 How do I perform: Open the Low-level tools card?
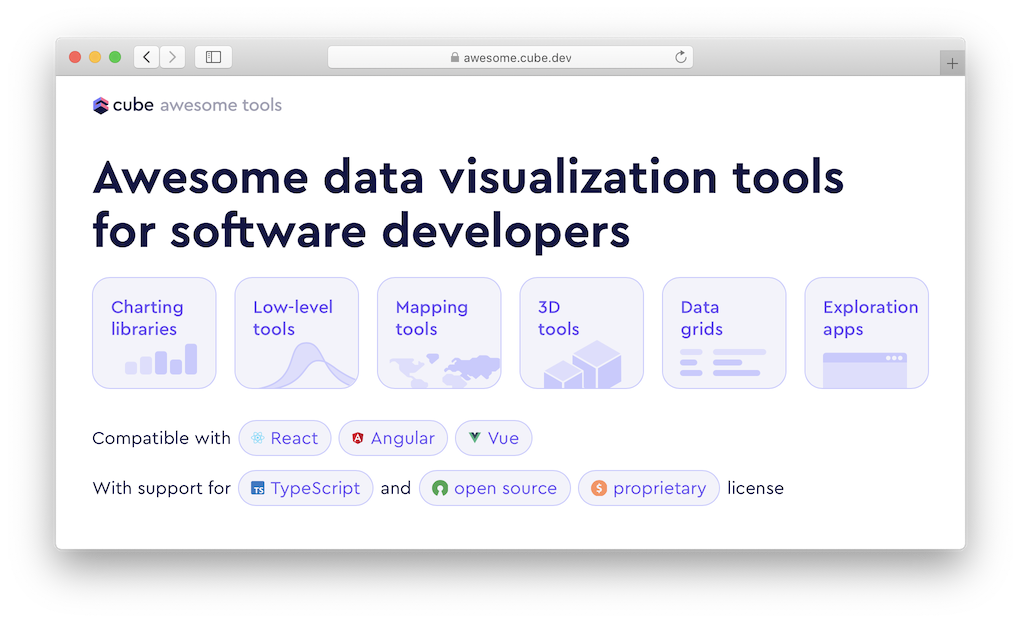click(297, 333)
